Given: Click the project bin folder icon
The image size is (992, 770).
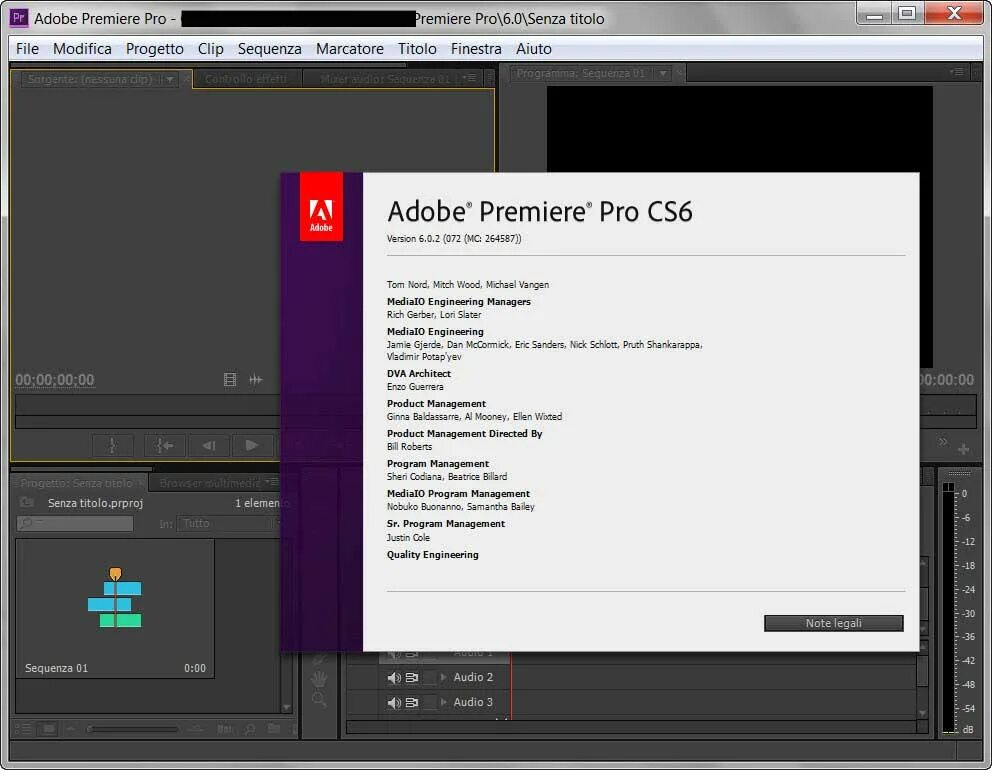Looking at the screenshot, I should (x=27, y=502).
